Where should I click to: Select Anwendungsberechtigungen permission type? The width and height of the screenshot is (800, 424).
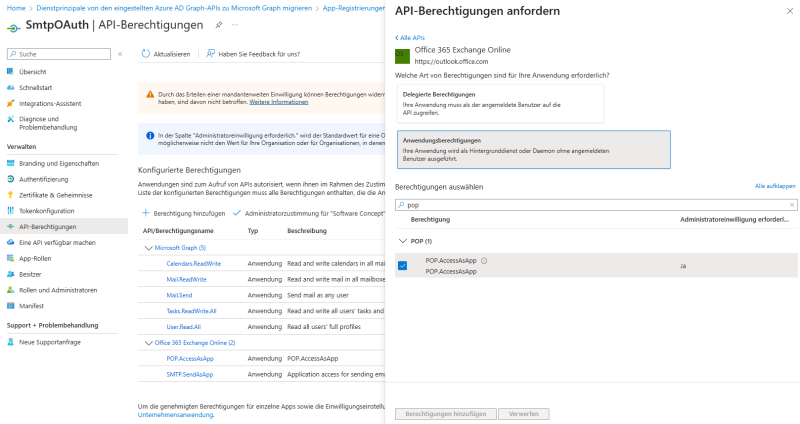pyautogui.click(x=533, y=149)
